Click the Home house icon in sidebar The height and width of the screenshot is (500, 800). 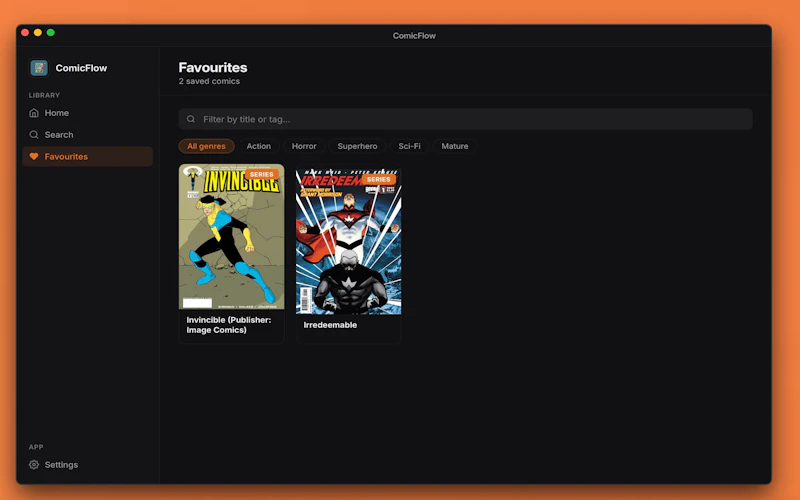coord(34,113)
